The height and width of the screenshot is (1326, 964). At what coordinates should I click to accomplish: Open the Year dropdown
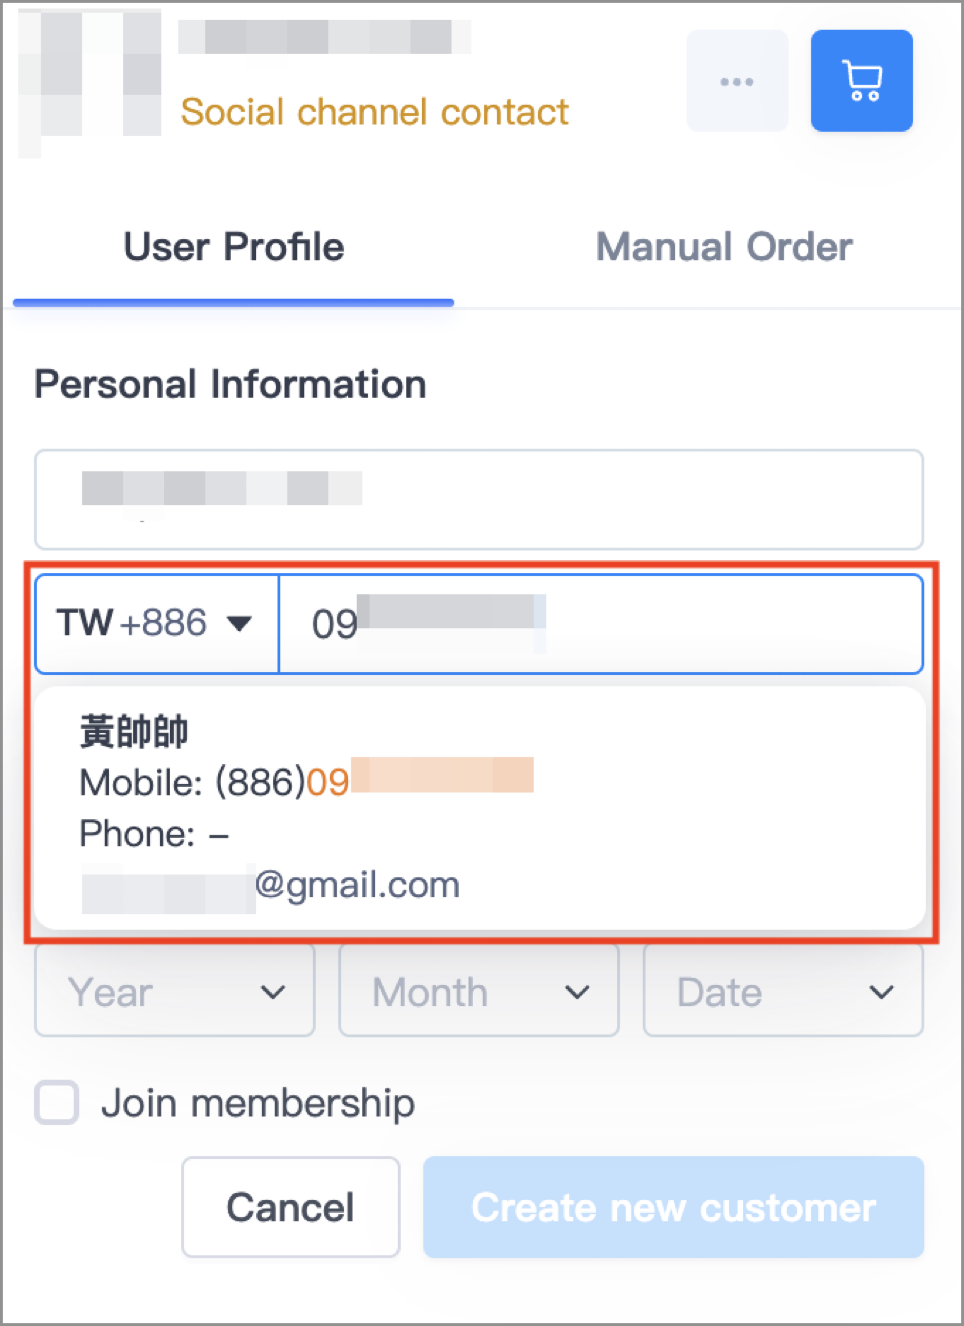click(175, 991)
